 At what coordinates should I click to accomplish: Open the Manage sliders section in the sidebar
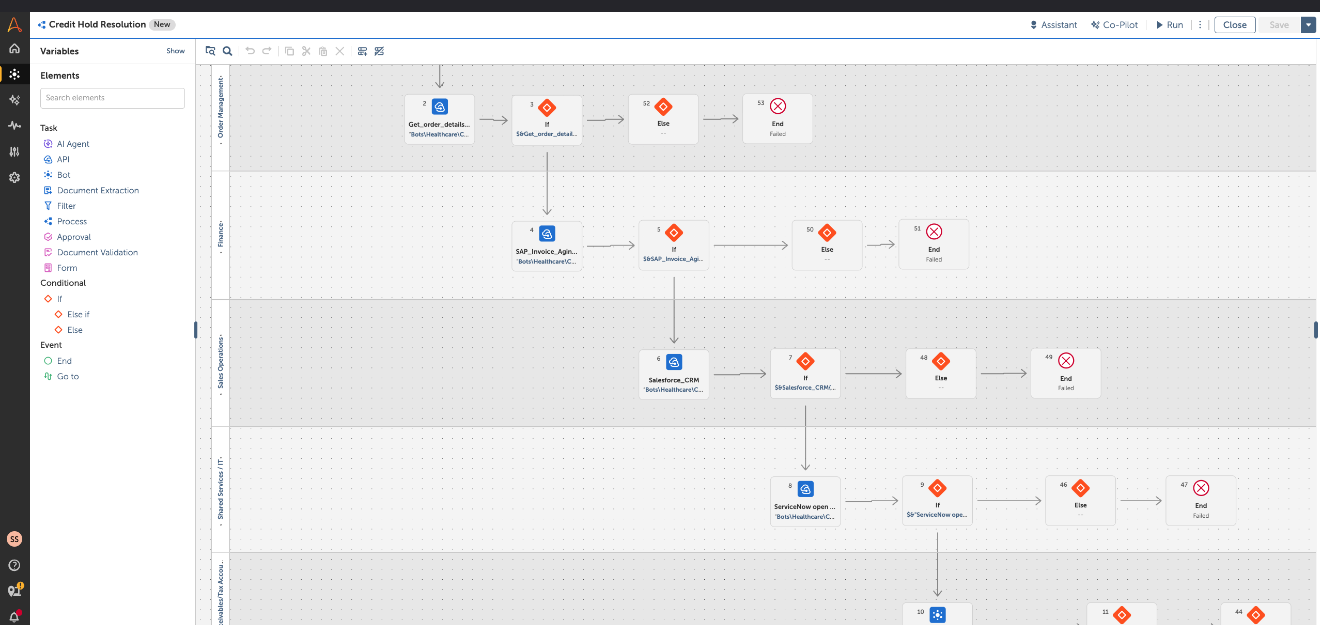[x=14, y=152]
